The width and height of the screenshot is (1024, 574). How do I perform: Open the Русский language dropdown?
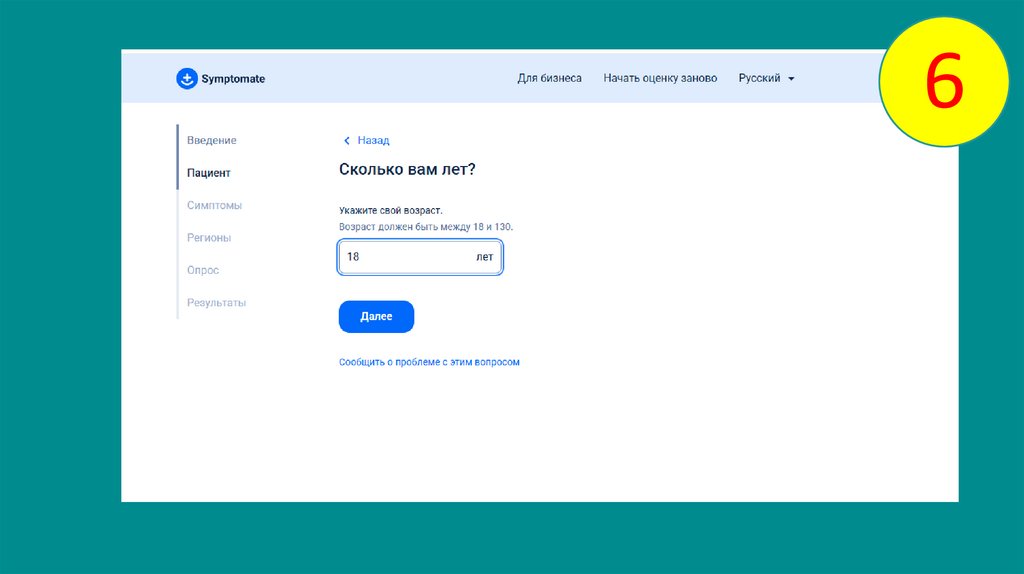tap(766, 78)
